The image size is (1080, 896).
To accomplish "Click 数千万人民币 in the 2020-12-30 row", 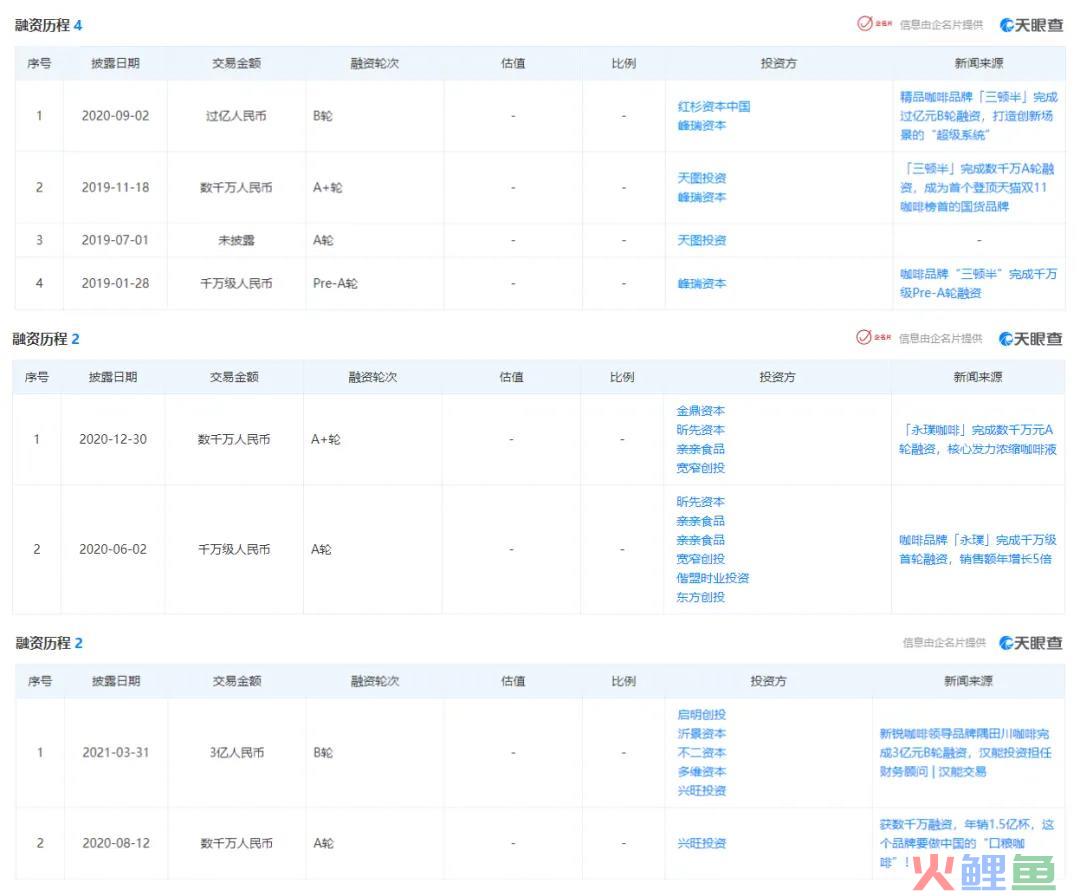I will tap(234, 439).
